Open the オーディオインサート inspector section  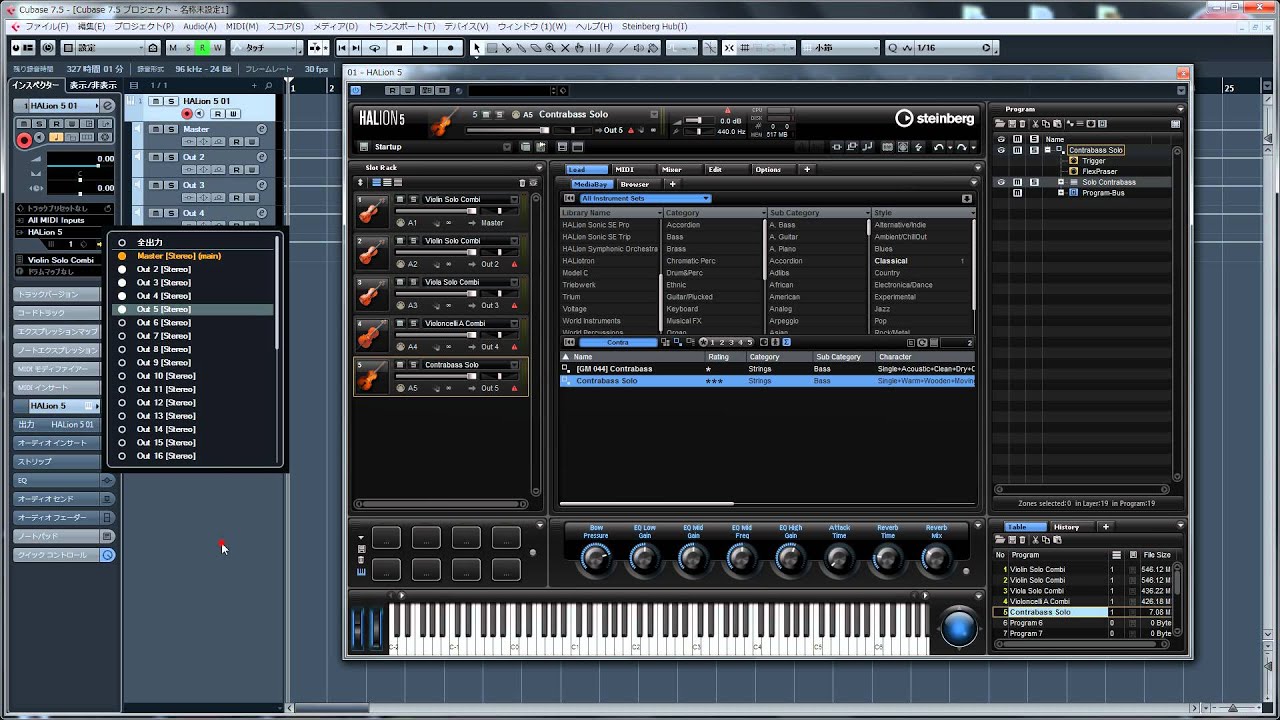pos(58,443)
